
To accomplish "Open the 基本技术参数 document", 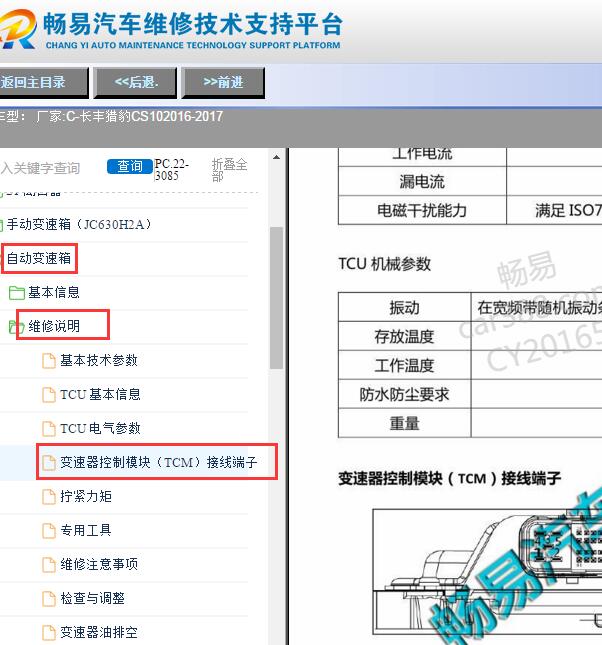I will click(99, 360).
